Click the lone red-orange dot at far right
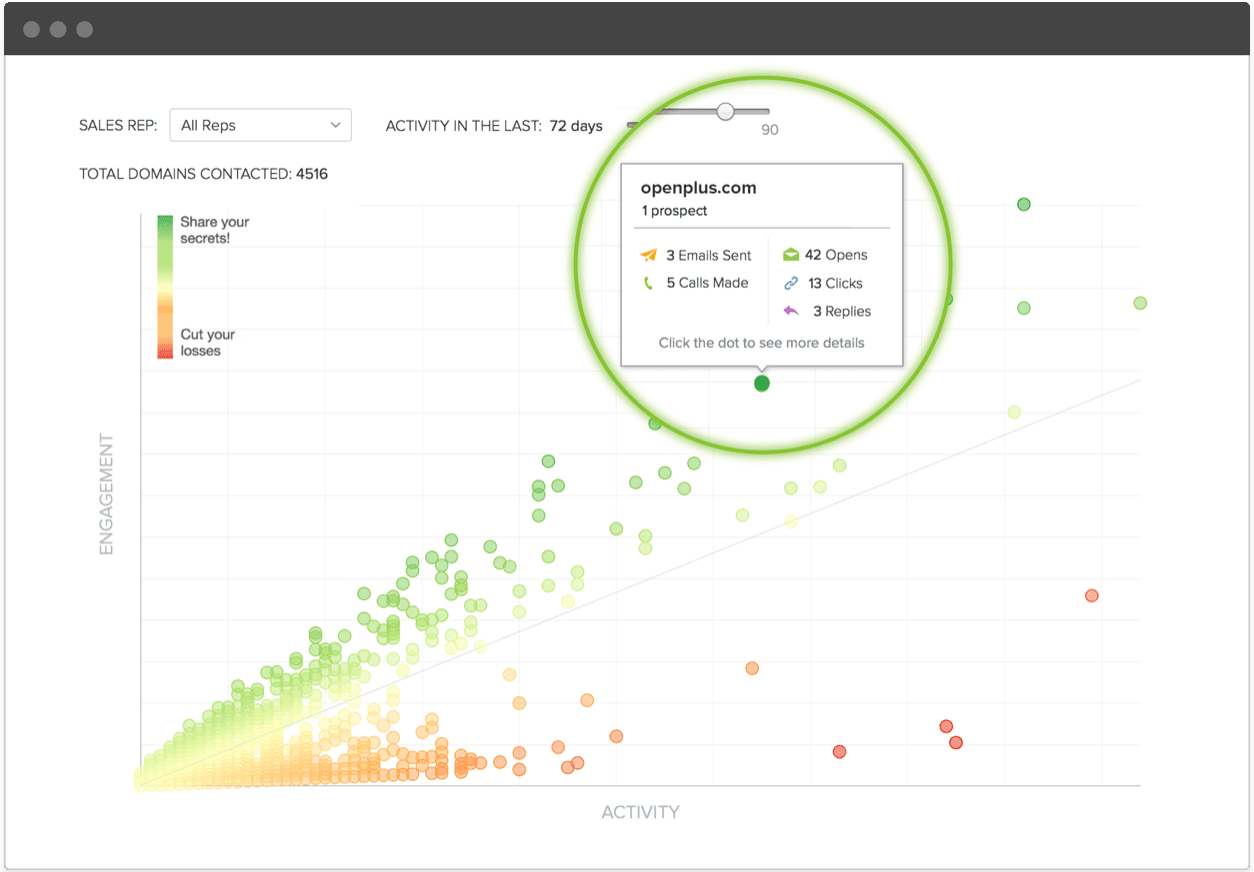Image resolution: width=1254 pixels, height=872 pixels. (1092, 596)
